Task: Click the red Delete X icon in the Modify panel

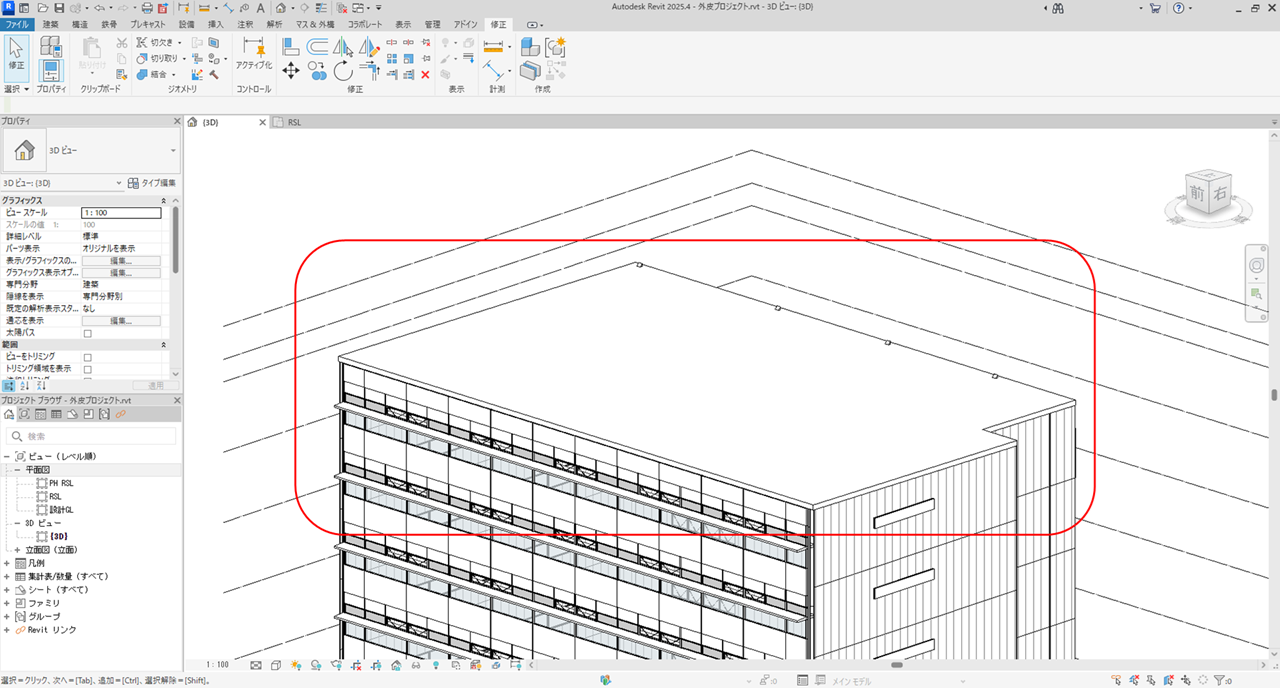Action: pyautogui.click(x=425, y=74)
